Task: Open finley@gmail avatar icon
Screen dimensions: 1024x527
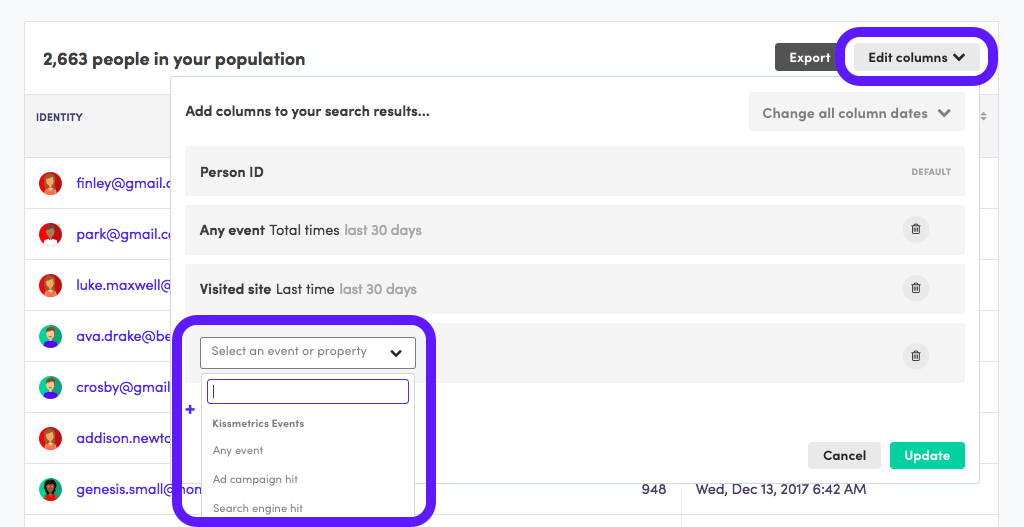Action: point(50,184)
